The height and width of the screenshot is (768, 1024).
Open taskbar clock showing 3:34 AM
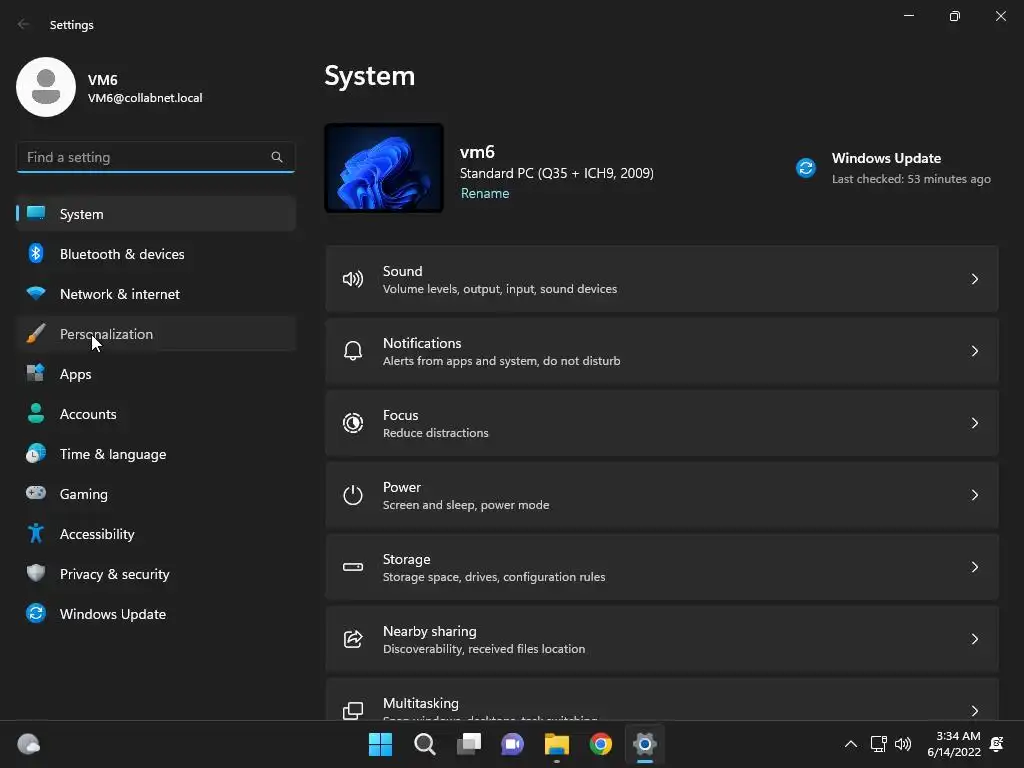953,744
